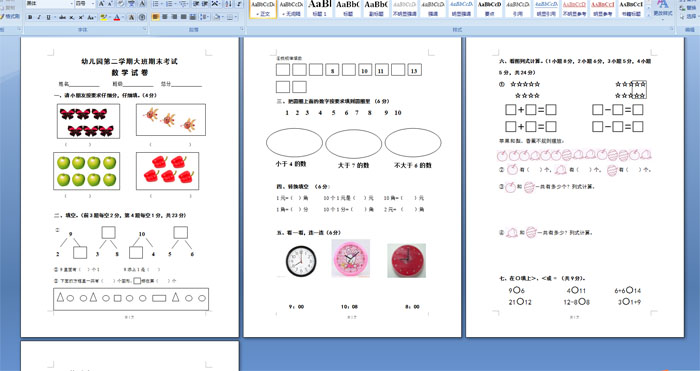Select the bullet list icon

[x=157, y=4]
